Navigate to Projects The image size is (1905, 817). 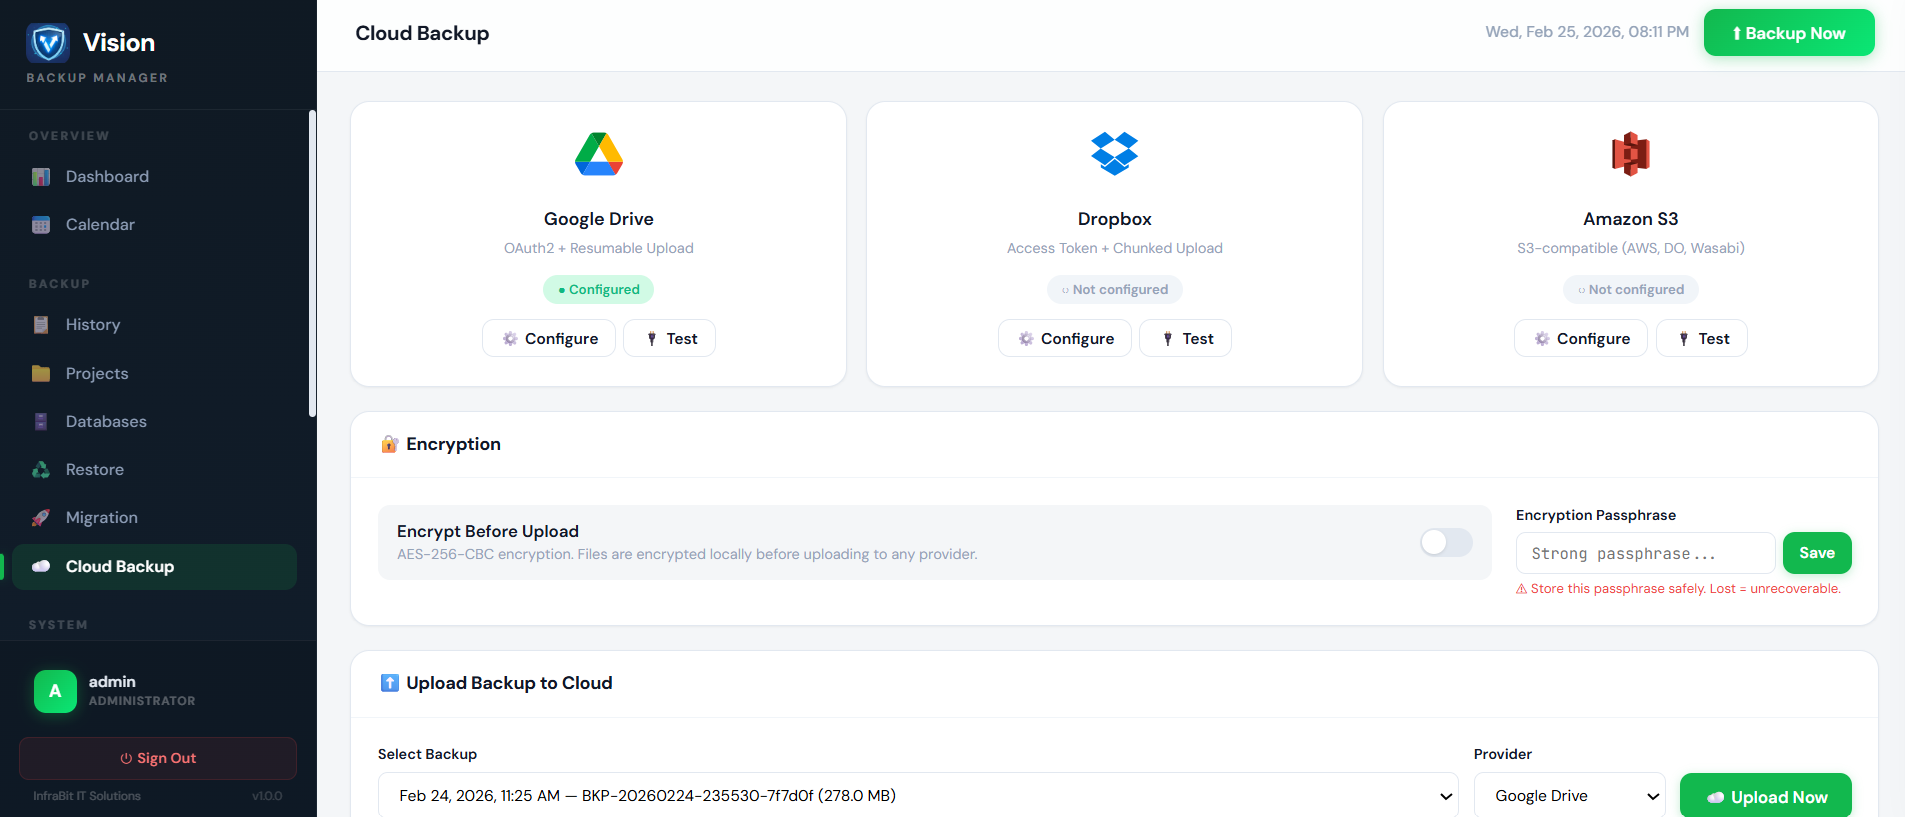click(x=155, y=374)
